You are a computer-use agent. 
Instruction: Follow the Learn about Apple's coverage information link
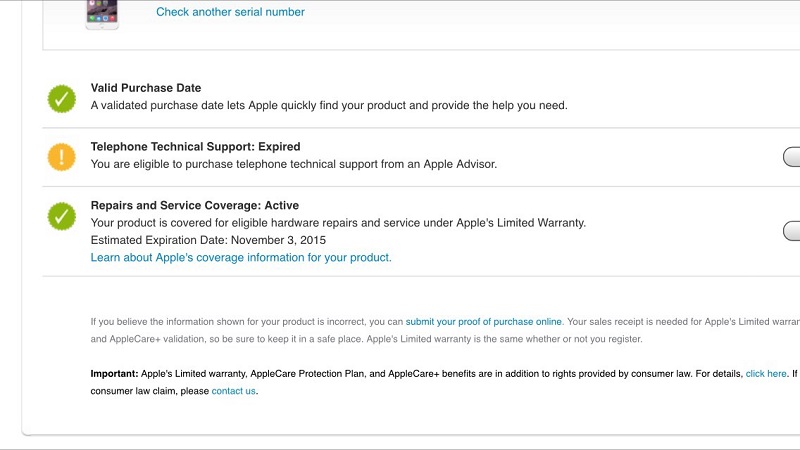point(241,257)
